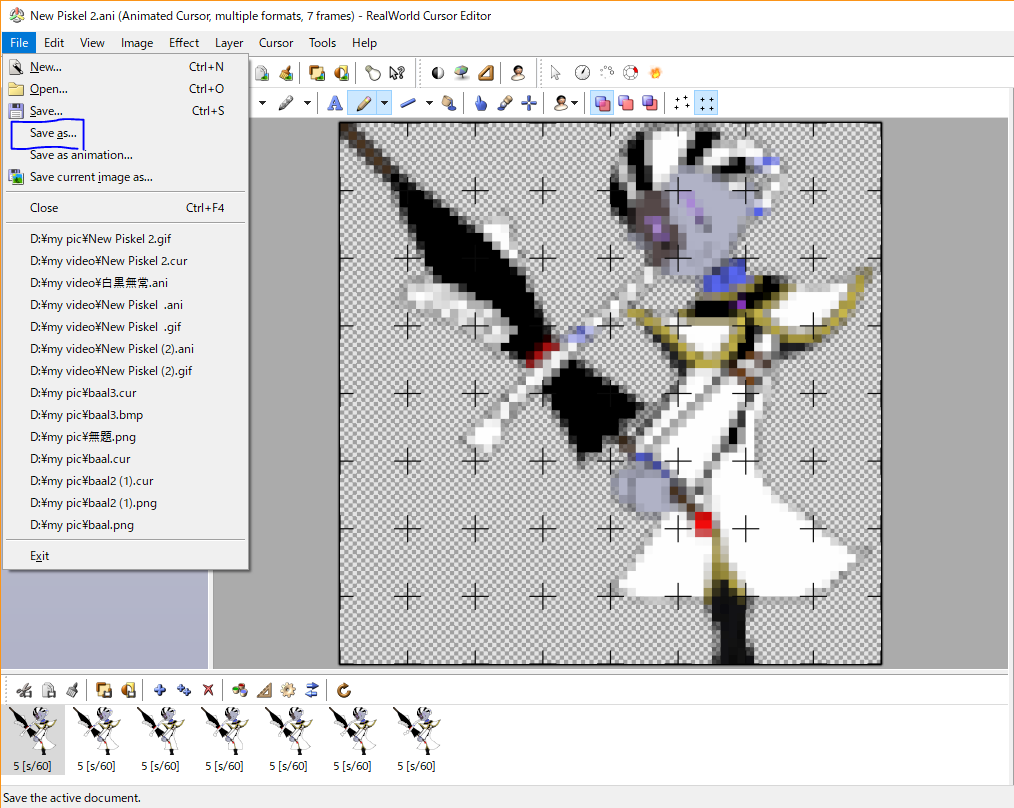Open the Layer menu
This screenshot has height=808, width=1014.
pos(229,43)
